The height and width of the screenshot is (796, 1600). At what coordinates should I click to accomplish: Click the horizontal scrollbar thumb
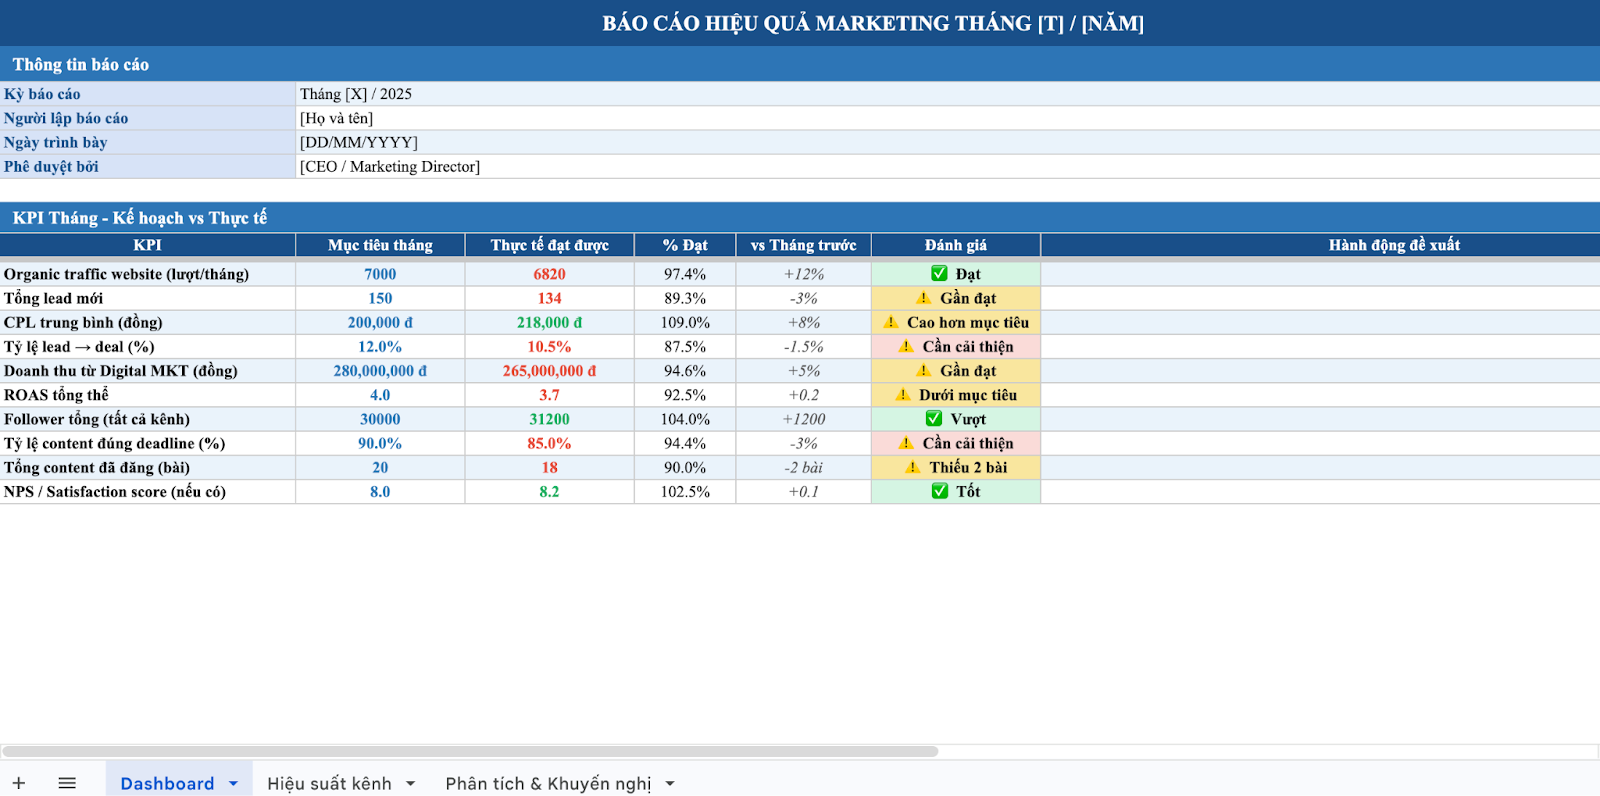[x=470, y=751]
